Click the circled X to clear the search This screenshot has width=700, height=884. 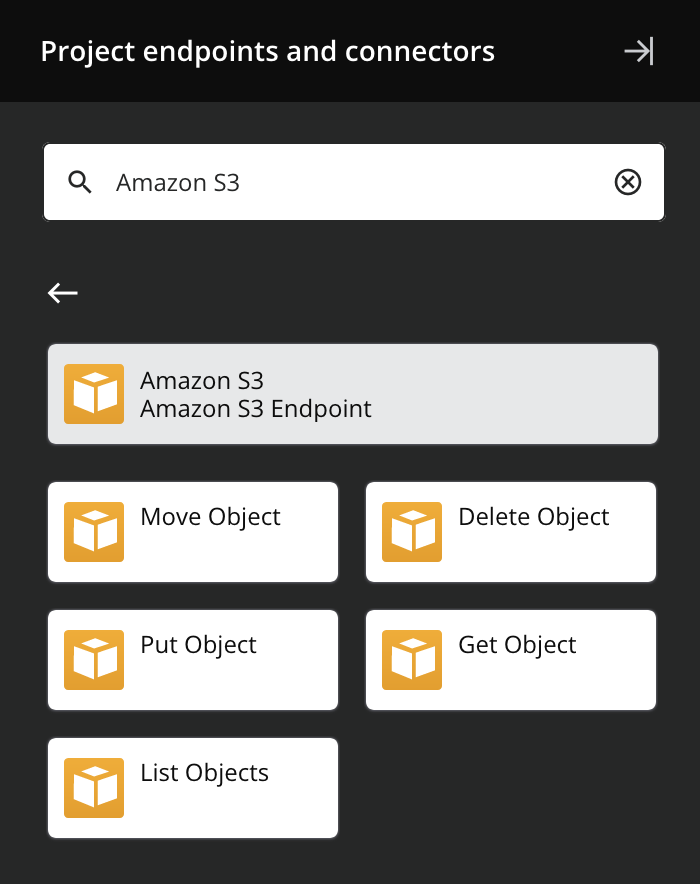(x=628, y=182)
